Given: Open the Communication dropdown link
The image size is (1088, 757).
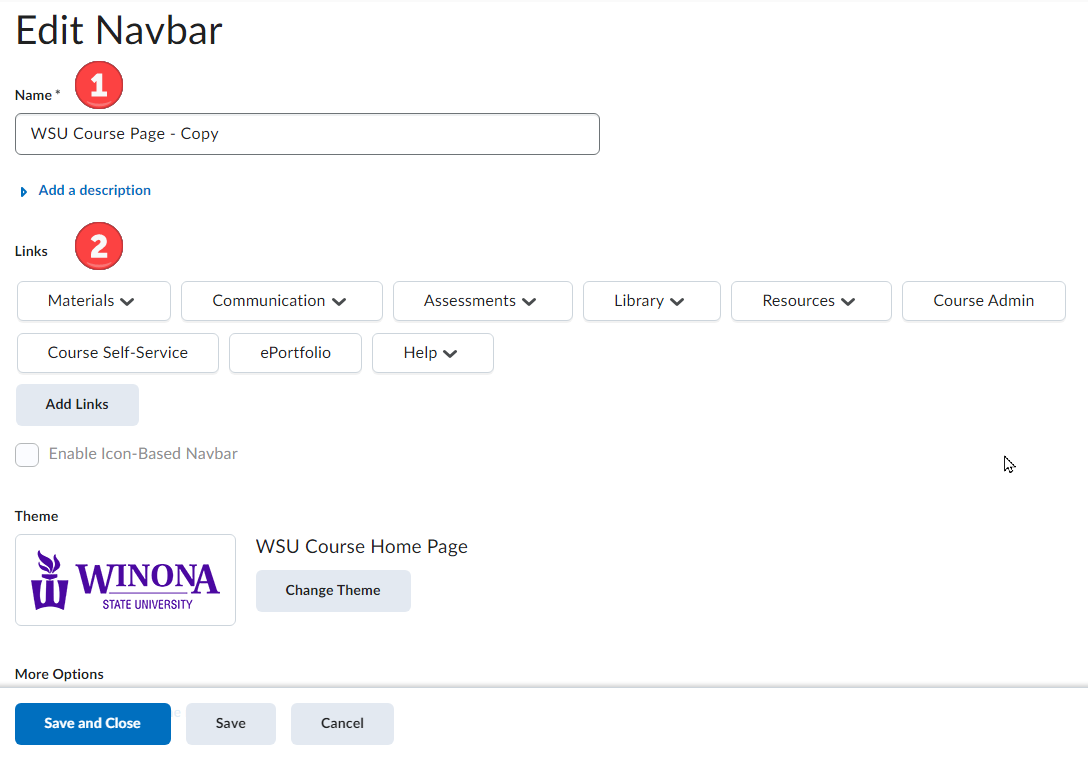Looking at the screenshot, I should 281,301.
